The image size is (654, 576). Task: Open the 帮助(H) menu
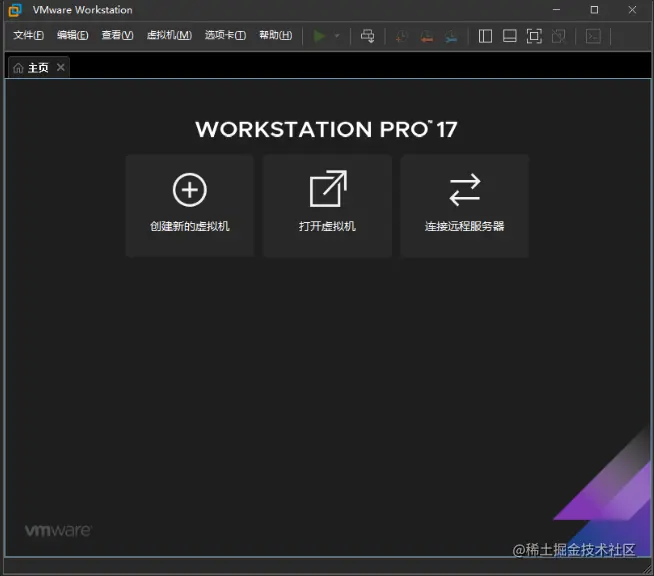[x=276, y=35]
